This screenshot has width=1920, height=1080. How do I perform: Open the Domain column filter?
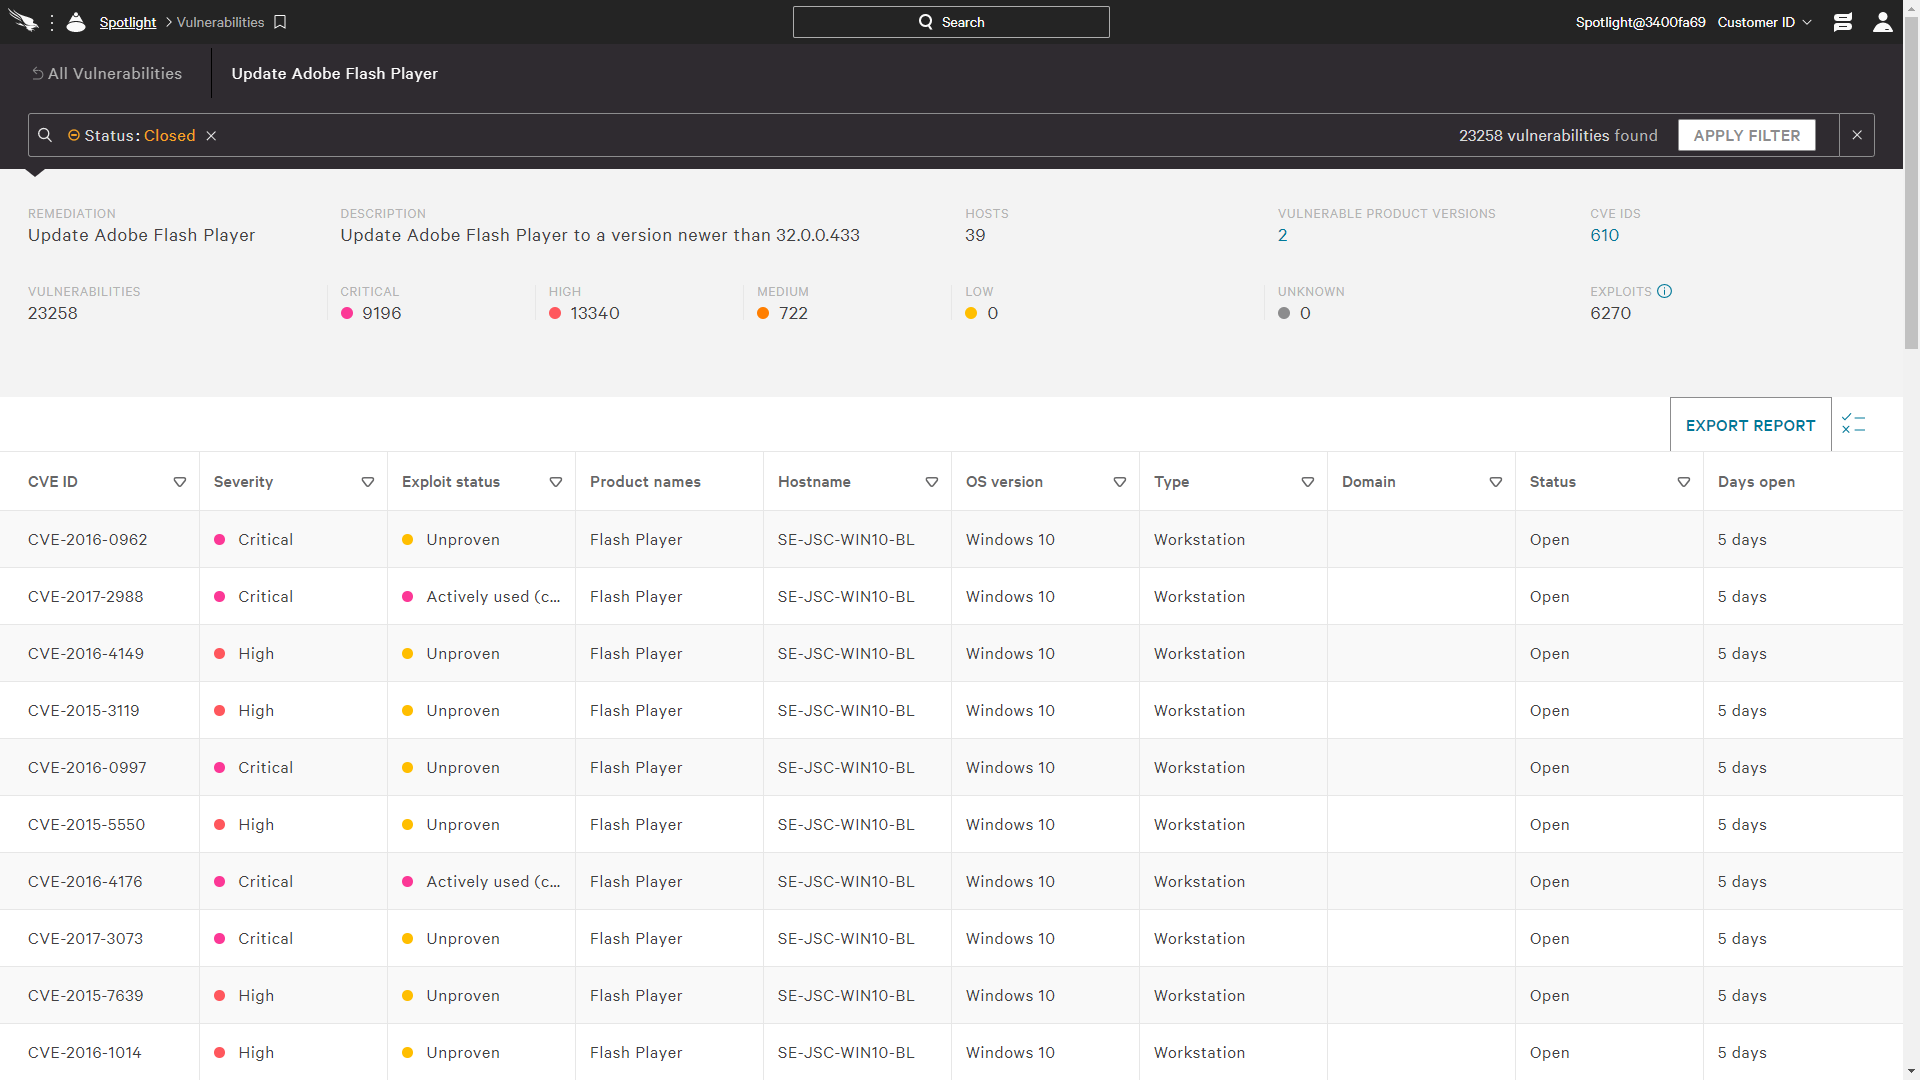(1496, 482)
